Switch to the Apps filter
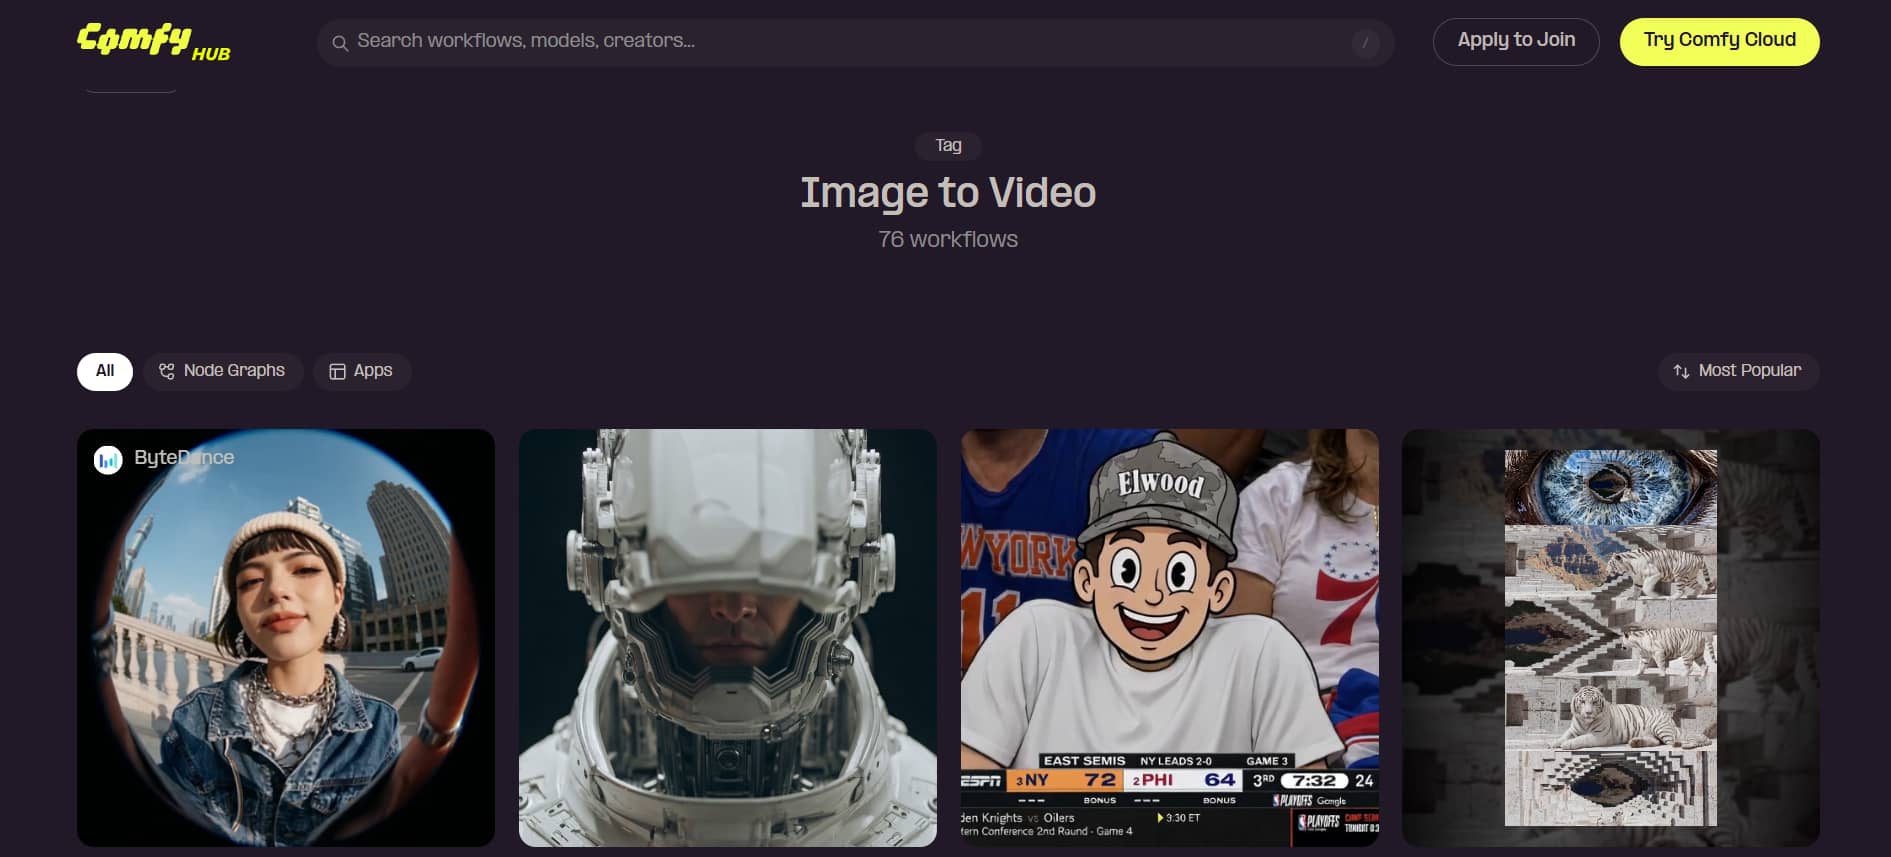The width and height of the screenshot is (1891, 857). point(362,371)
